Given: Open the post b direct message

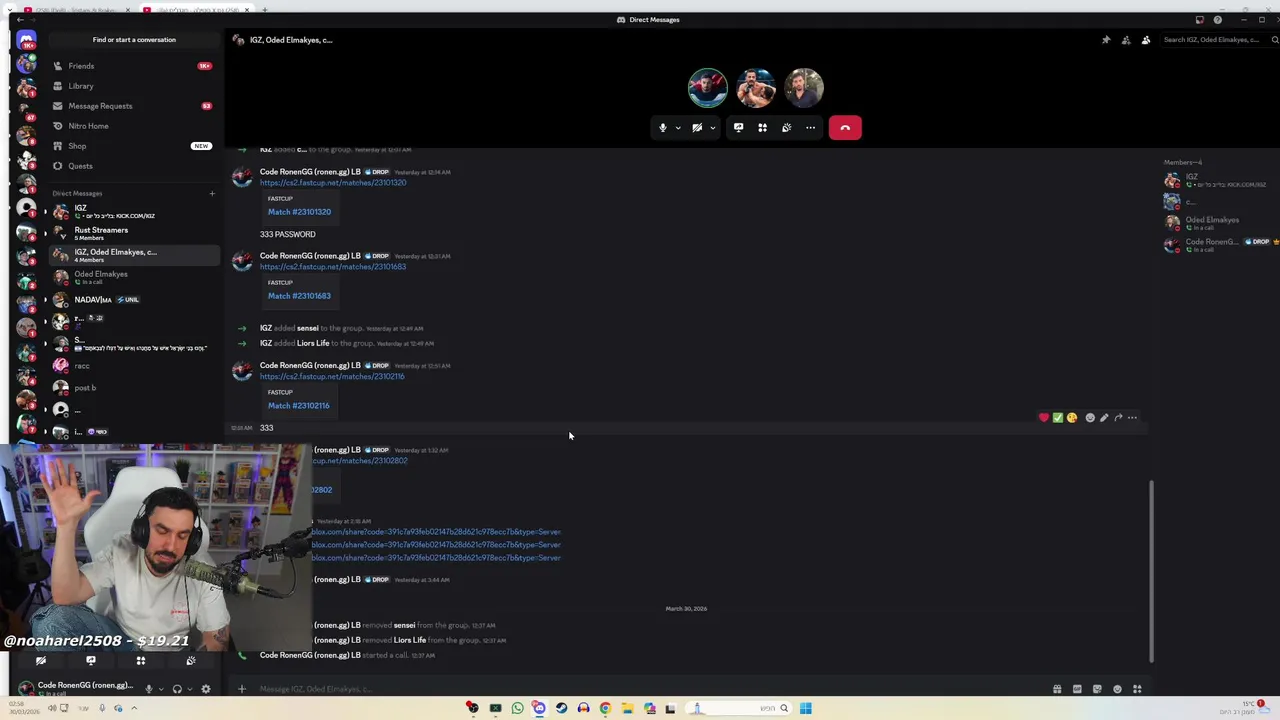Looking at the screenshot, I should coord(133,388).
